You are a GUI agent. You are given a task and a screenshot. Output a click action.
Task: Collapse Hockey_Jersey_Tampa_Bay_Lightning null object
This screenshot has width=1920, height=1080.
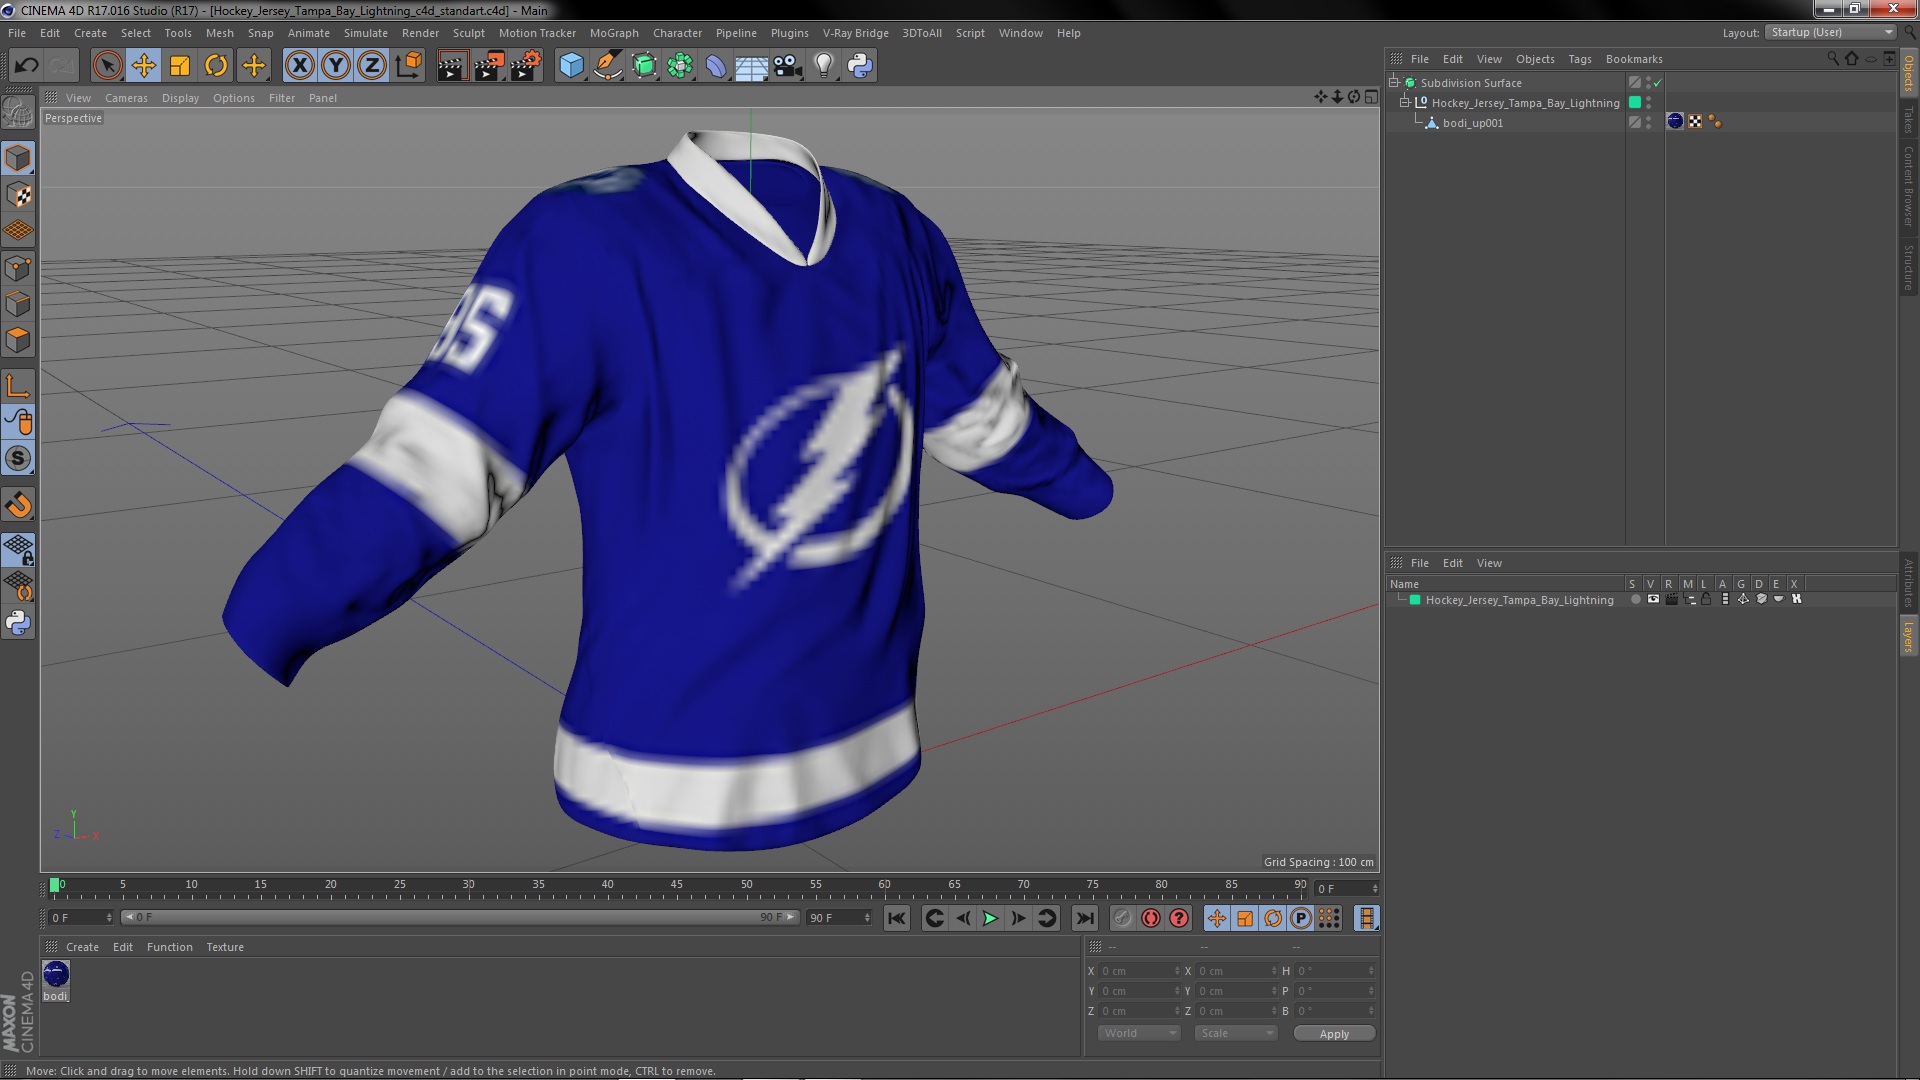pyautogui.click(x=1404, y=103)
